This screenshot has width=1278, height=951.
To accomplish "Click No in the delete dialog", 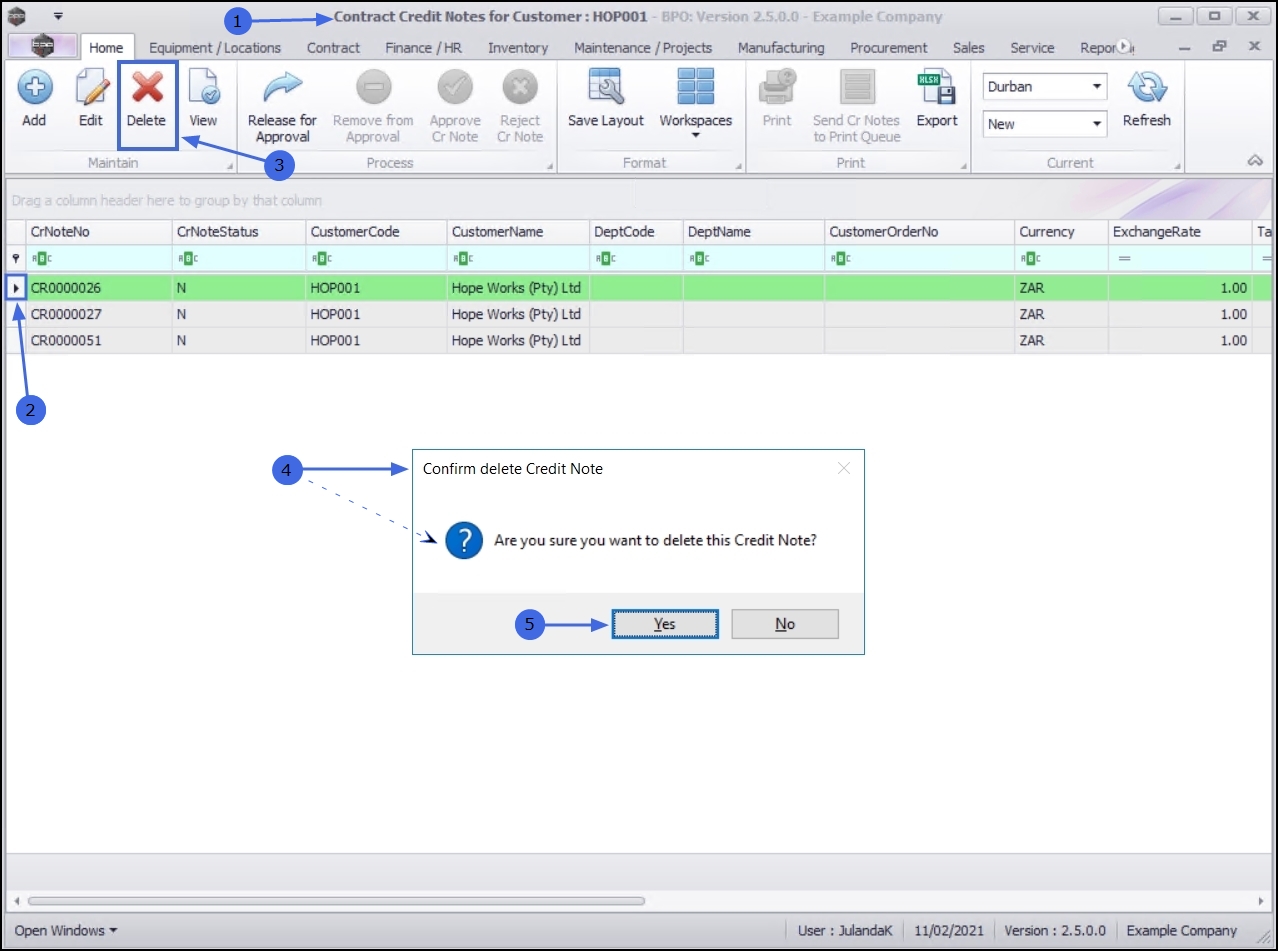I will pyautogui.click(x=785, y=624).
